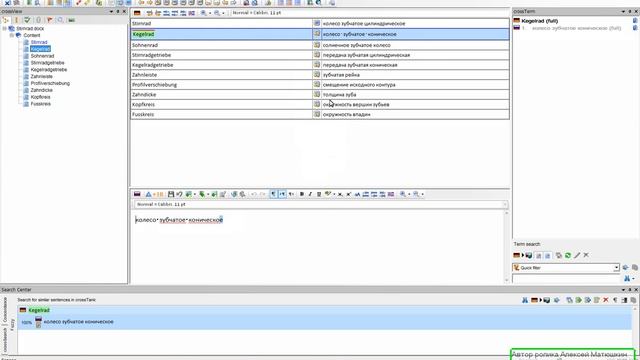Save the segment with the floppy disk icon
The width and height of the screenshot is (640, 360).
[171, 194]
